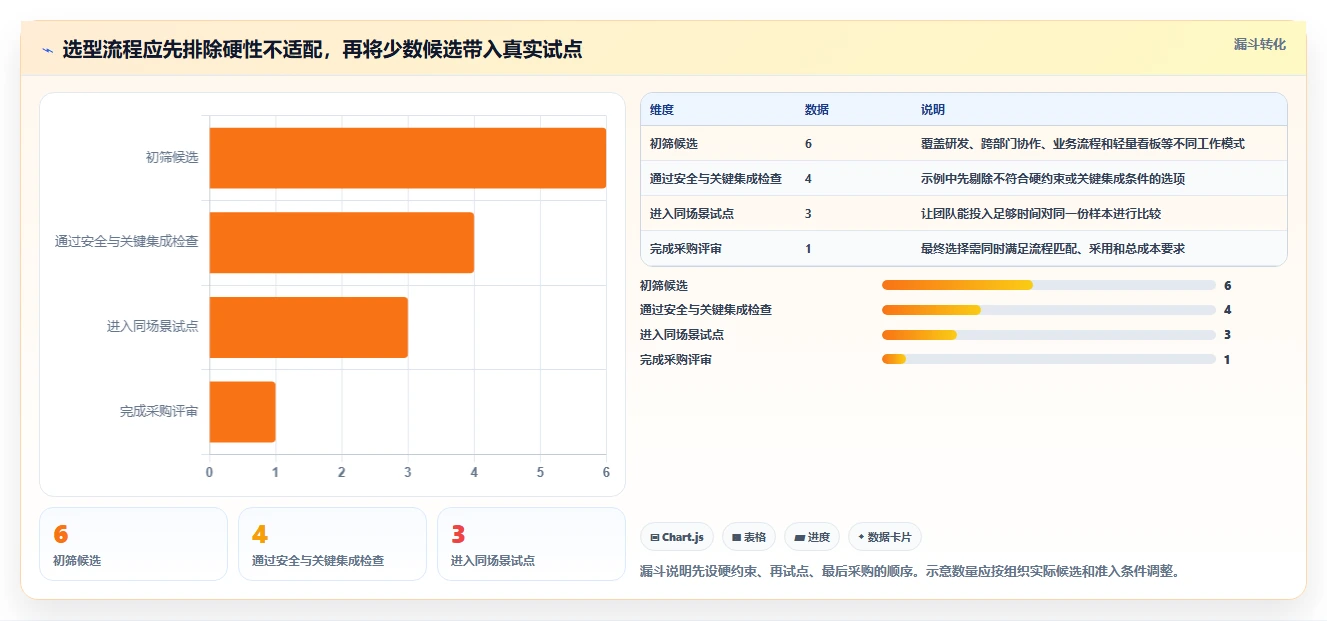
Task: Click the 漏斗转化 label in header
Action: (x=1259, y=44)
